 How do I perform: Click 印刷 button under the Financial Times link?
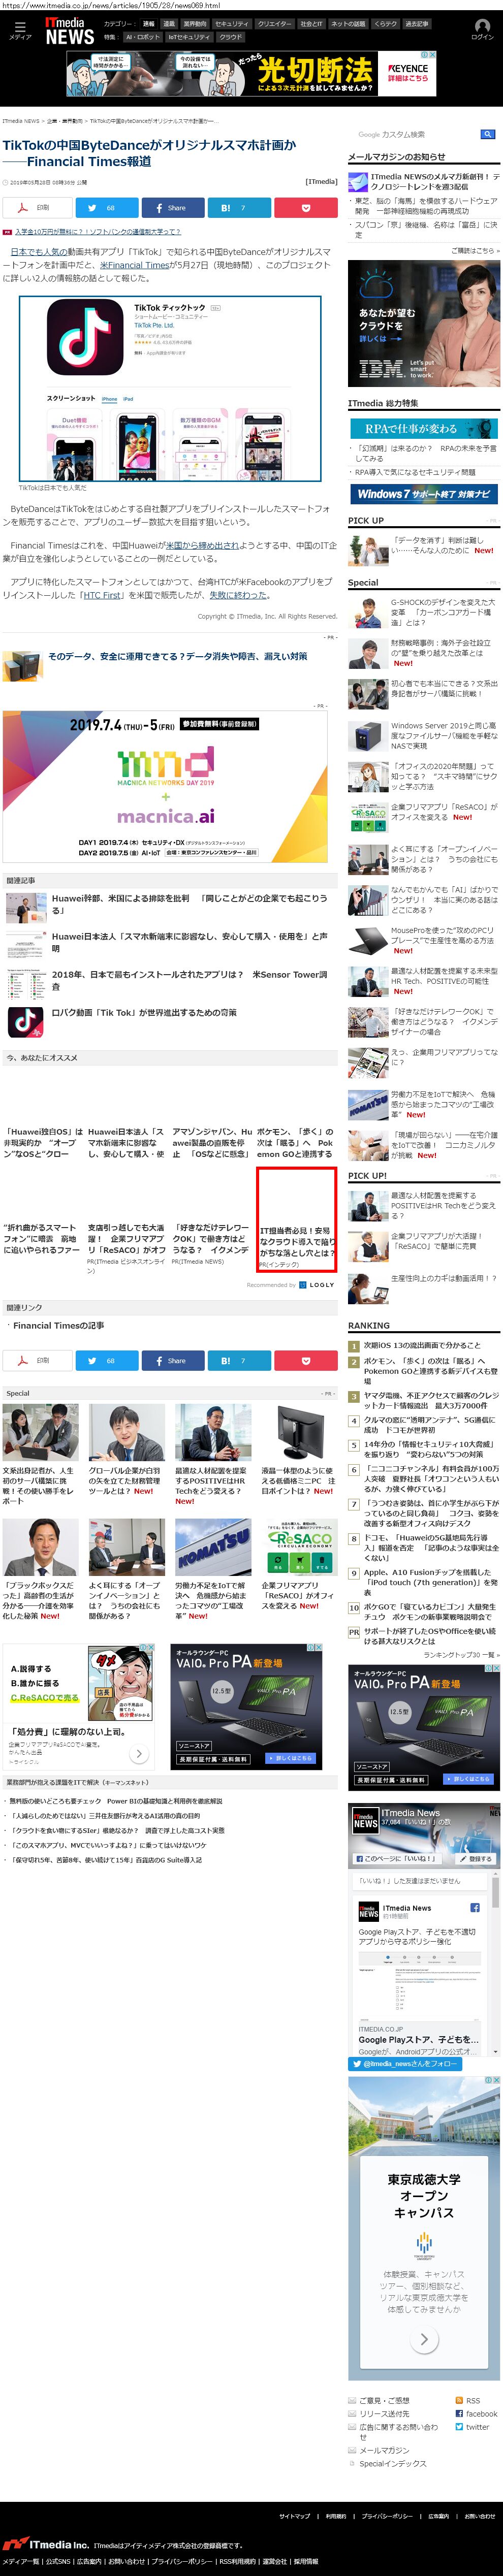(x=37, y=1360)
